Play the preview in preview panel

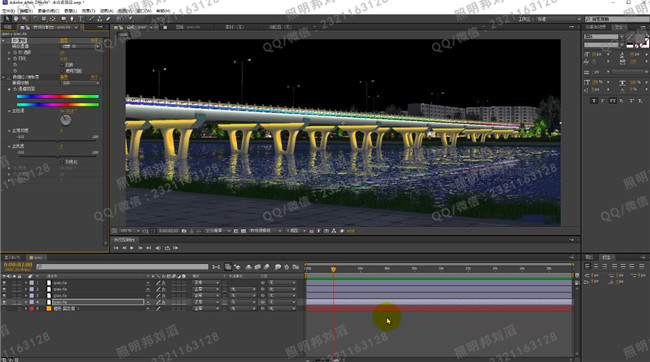(132, 248)
